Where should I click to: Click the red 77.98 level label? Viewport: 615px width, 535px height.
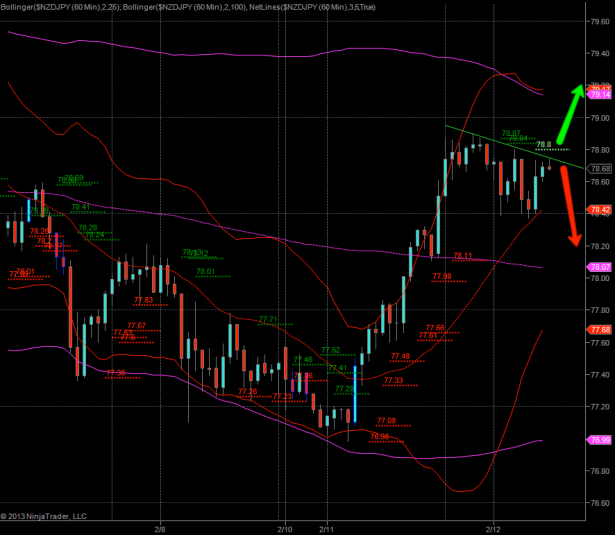(441, 276)
